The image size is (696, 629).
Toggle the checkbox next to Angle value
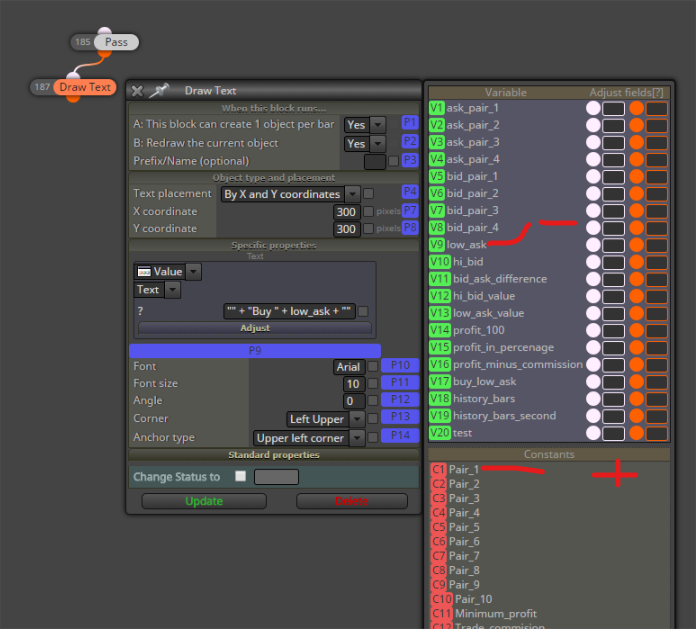pyautogui.click(x=373, y=400)
